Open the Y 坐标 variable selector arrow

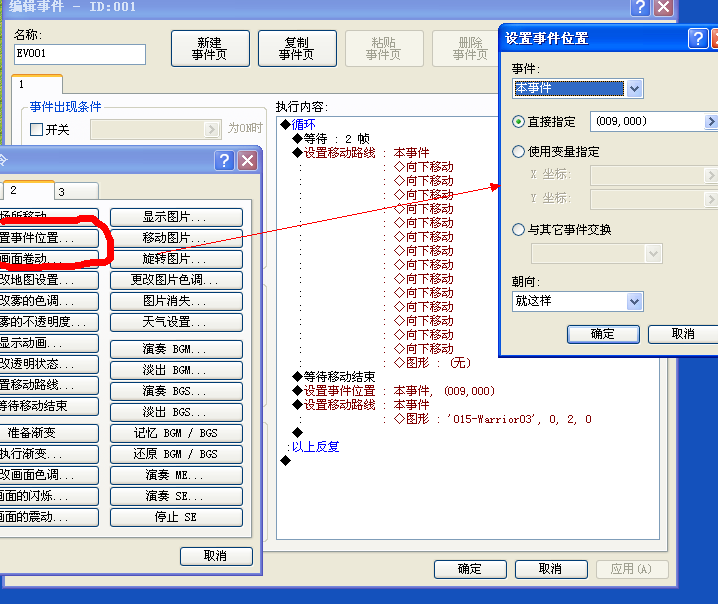[x=710, y=199]
